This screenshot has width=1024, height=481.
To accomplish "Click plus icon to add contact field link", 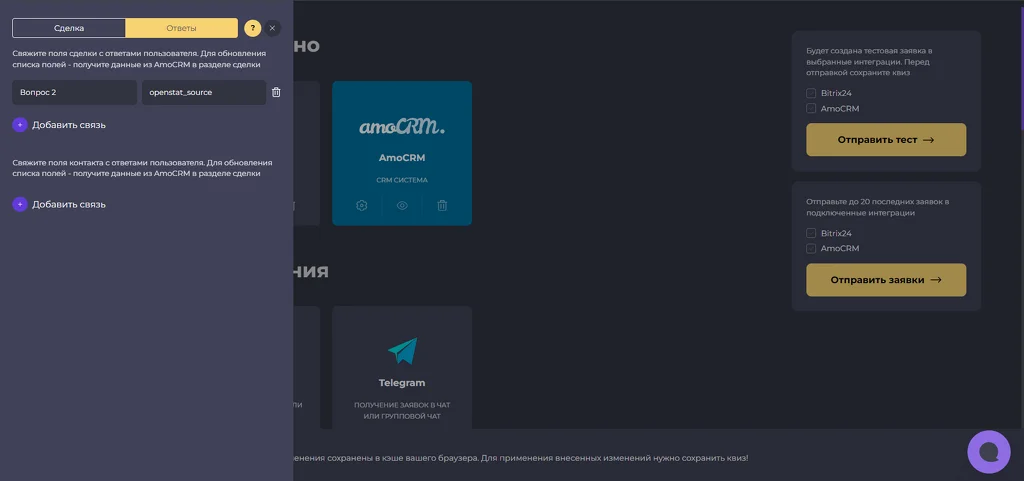I will click(20, 204).
